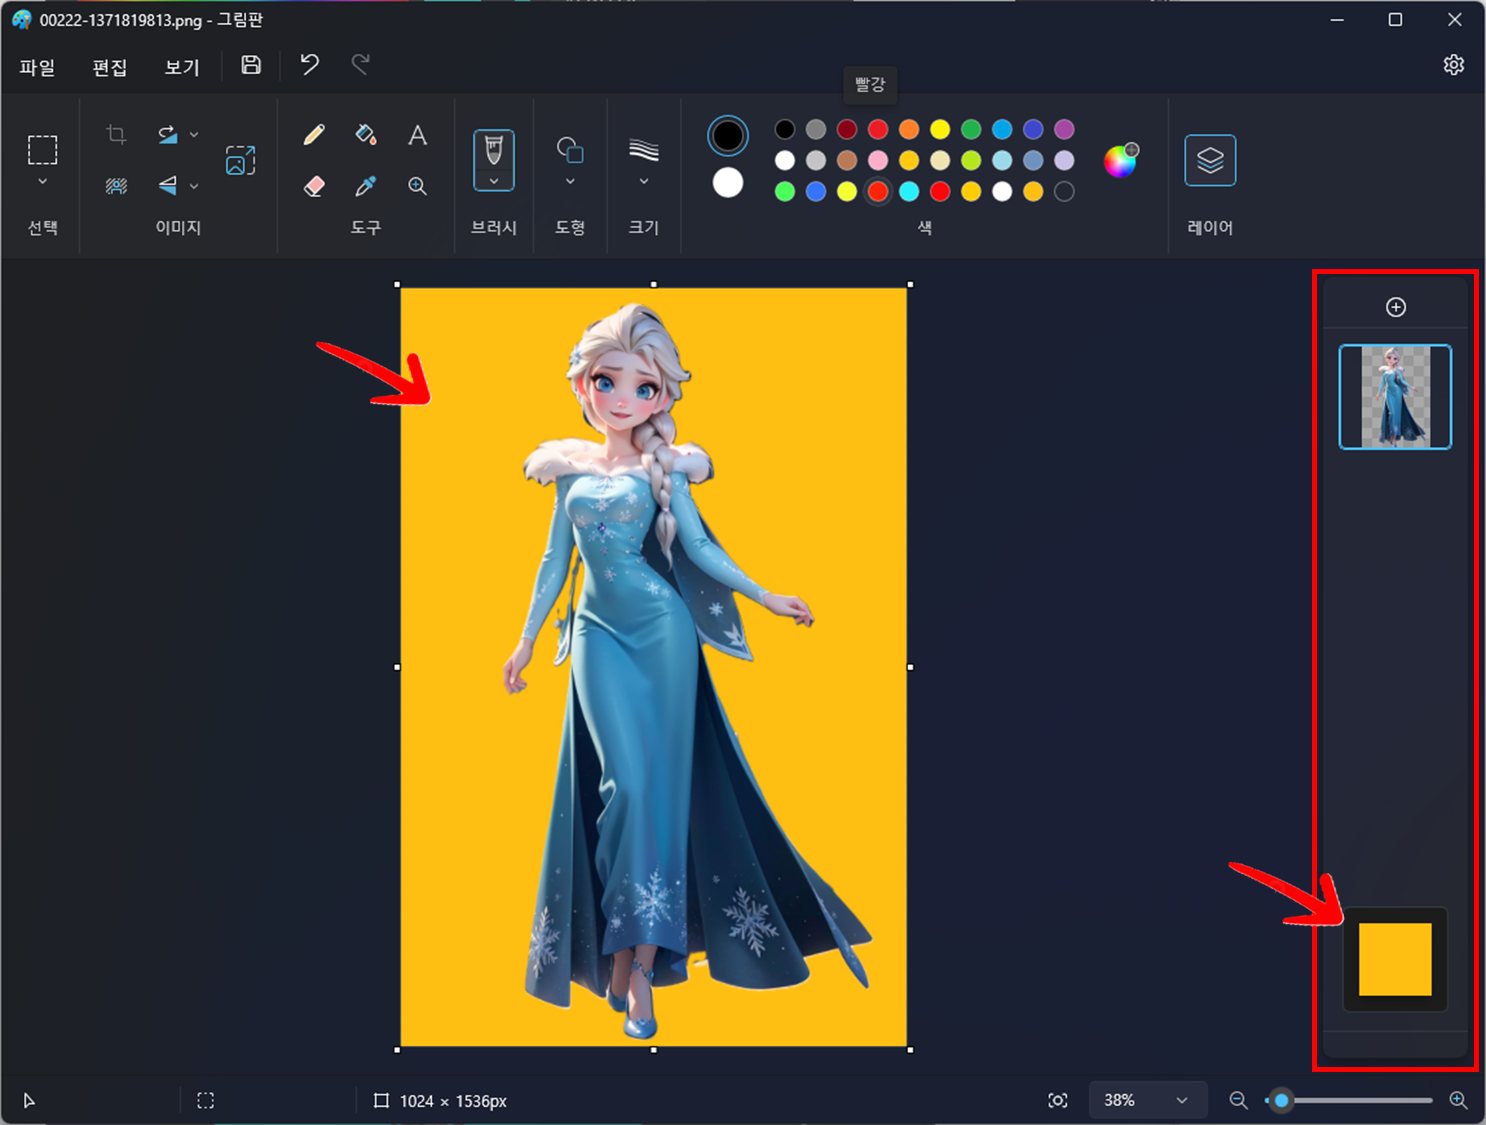Click the shapes icon

coord(570,149)
